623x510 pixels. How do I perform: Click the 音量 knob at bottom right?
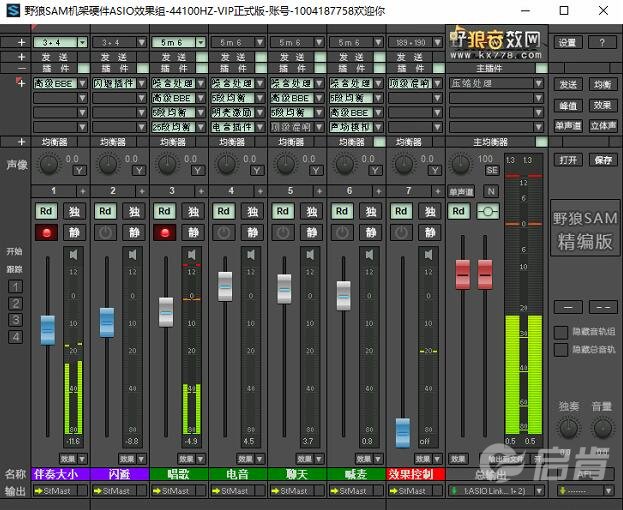point(603,429)
